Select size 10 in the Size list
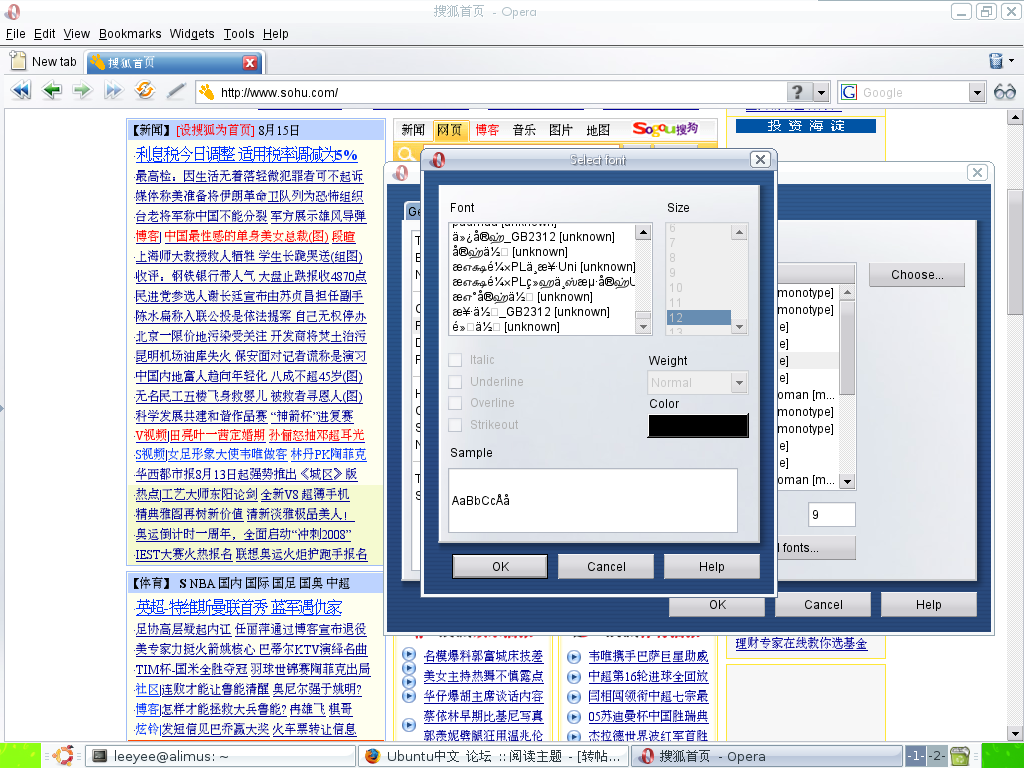1024x768 pixels. (699, 288)
